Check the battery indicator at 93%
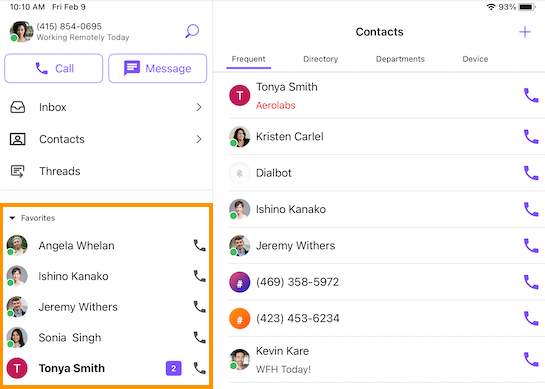 (x=527, y=7)
